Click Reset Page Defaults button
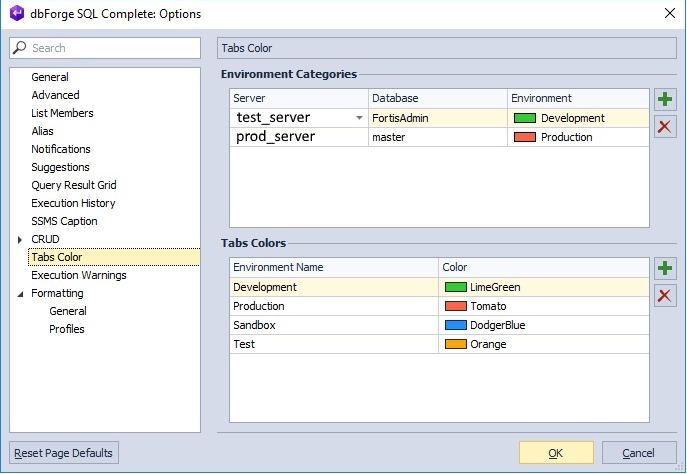The image size is (687, 474). point(64,453)
